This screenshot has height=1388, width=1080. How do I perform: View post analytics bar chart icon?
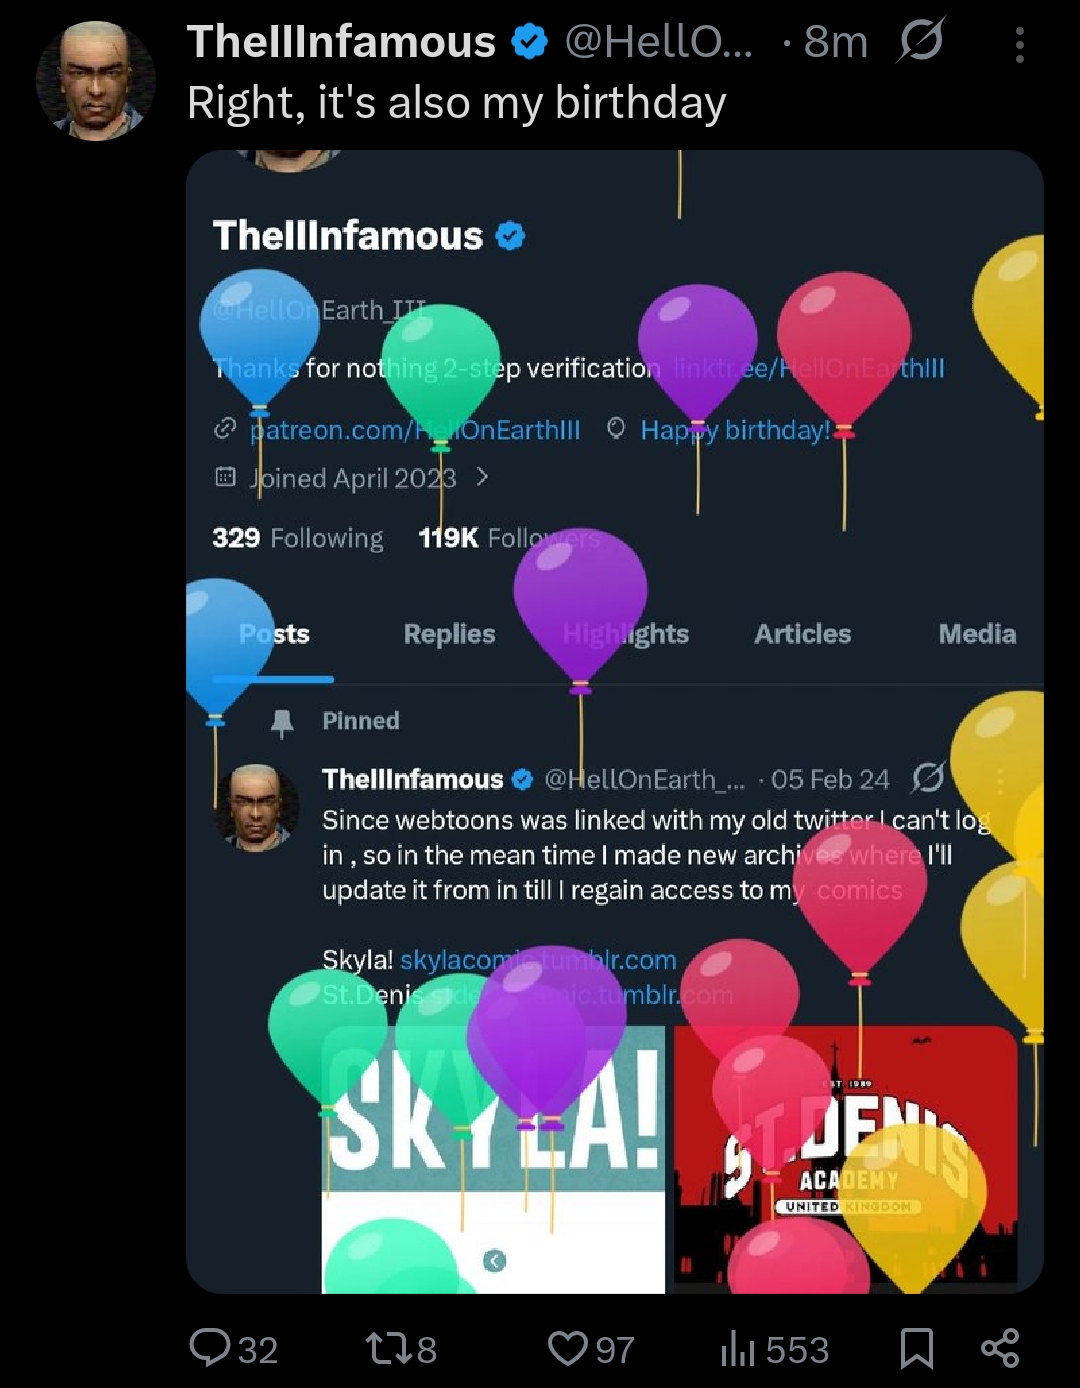737,1349
